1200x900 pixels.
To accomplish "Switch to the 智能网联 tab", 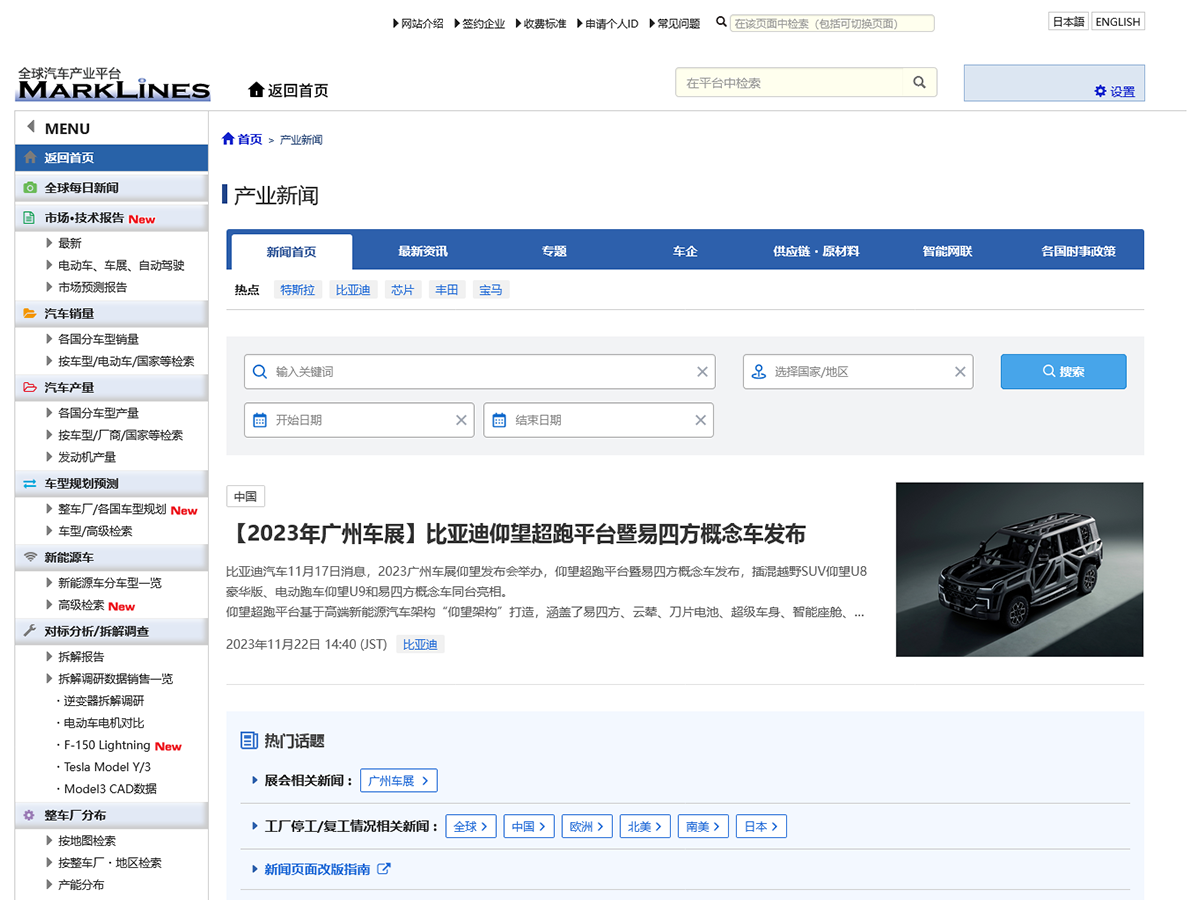I will pyautogui.click(x=947, y=251).
